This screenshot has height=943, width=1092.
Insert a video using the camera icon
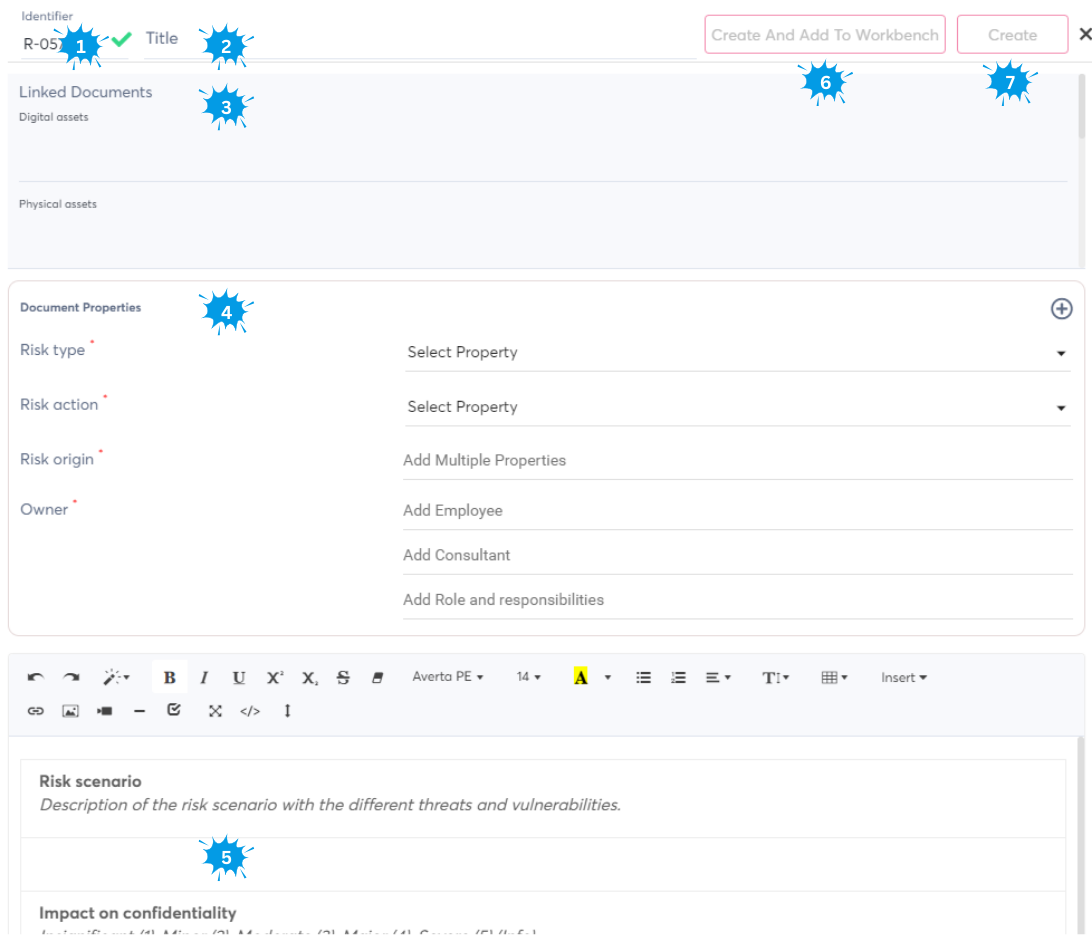coord(105,711)
